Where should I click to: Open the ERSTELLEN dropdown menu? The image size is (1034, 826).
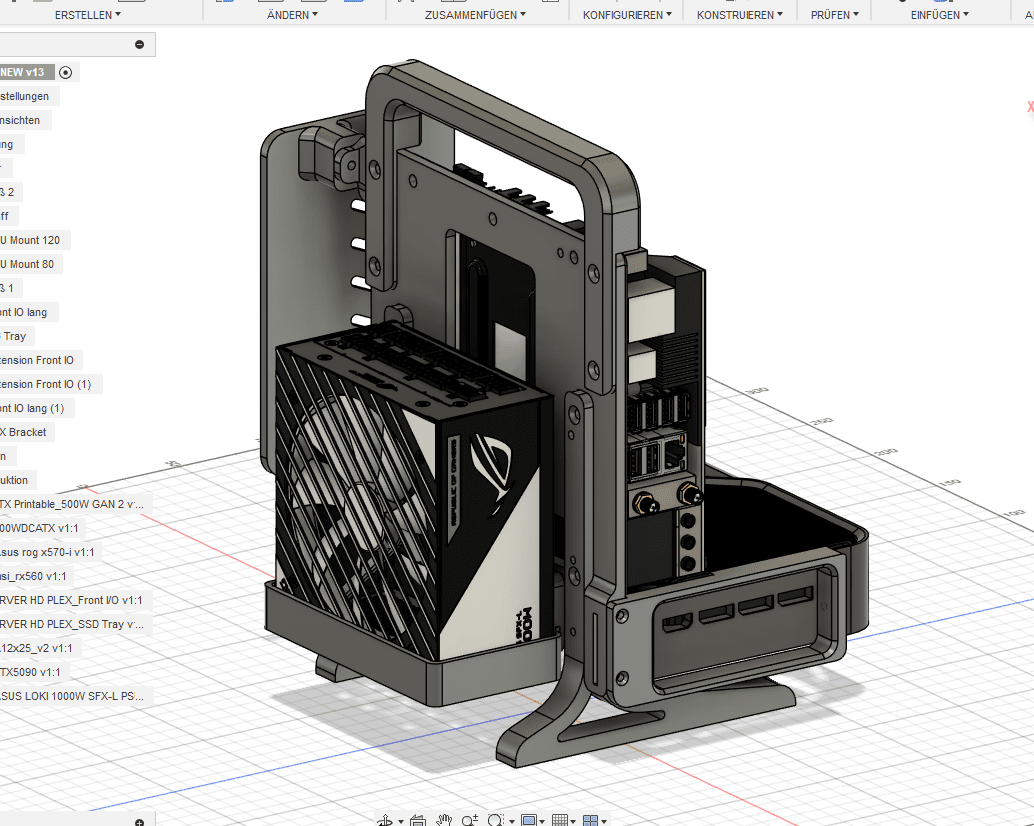[88, 15]
